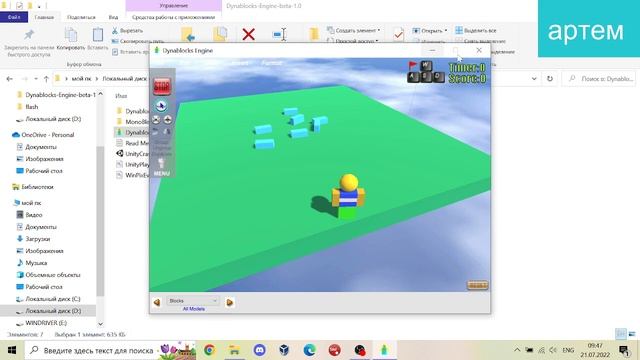This screenshot has width=640, height=360.
Task: Open the Windows Start button
Action: click(12, 350)
